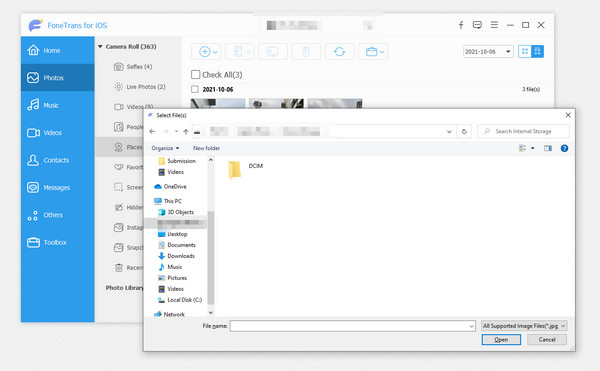
Task: Click the Facebook icon in title bar
Action: 461,25
